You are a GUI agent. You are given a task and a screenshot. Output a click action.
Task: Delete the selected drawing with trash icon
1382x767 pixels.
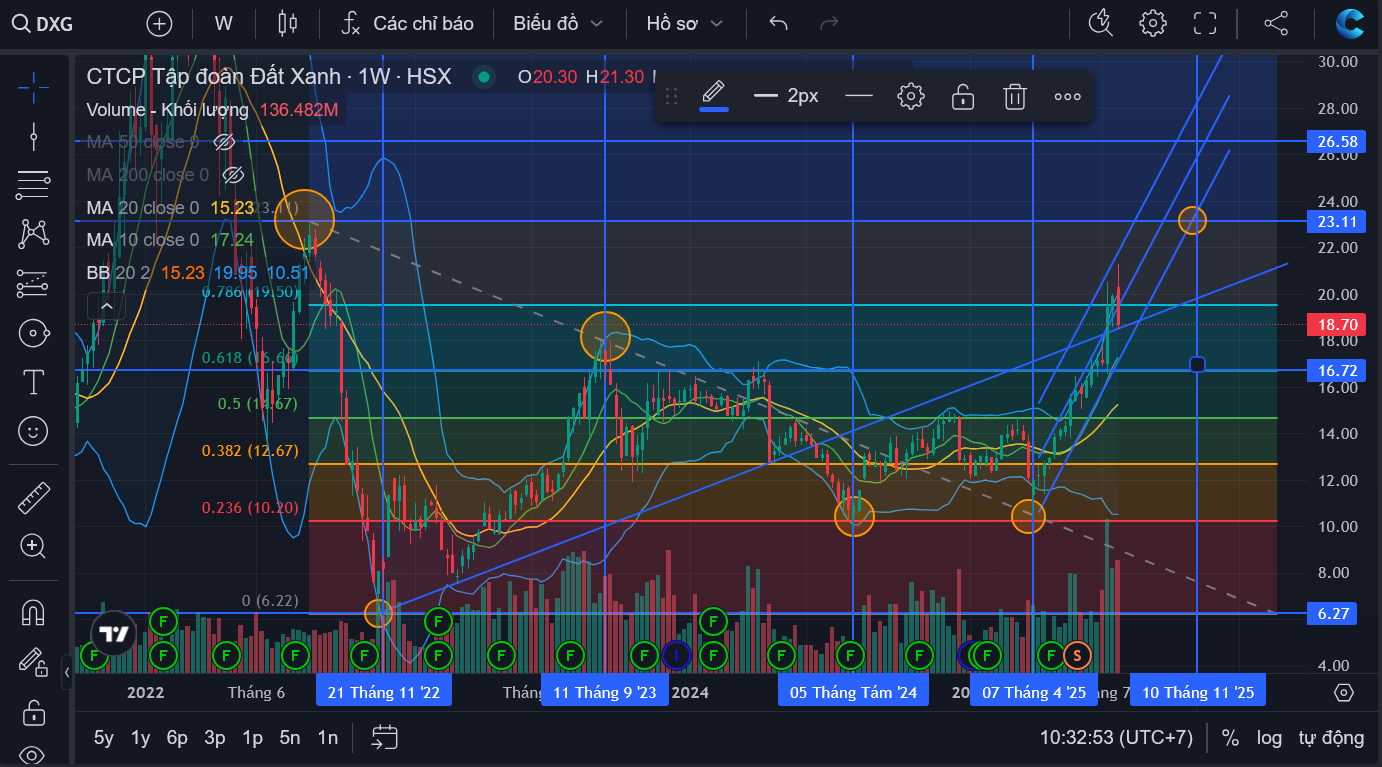point(1015,96)
